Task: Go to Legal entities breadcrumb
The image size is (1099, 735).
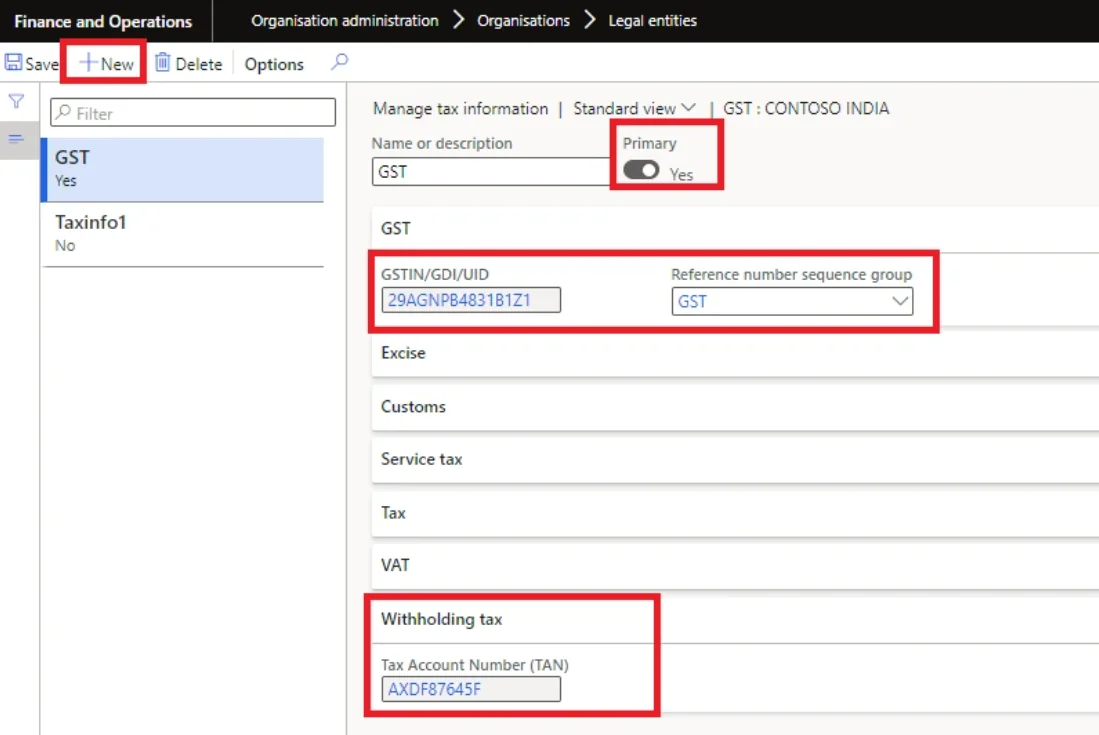Action: [x=653, y=21]
